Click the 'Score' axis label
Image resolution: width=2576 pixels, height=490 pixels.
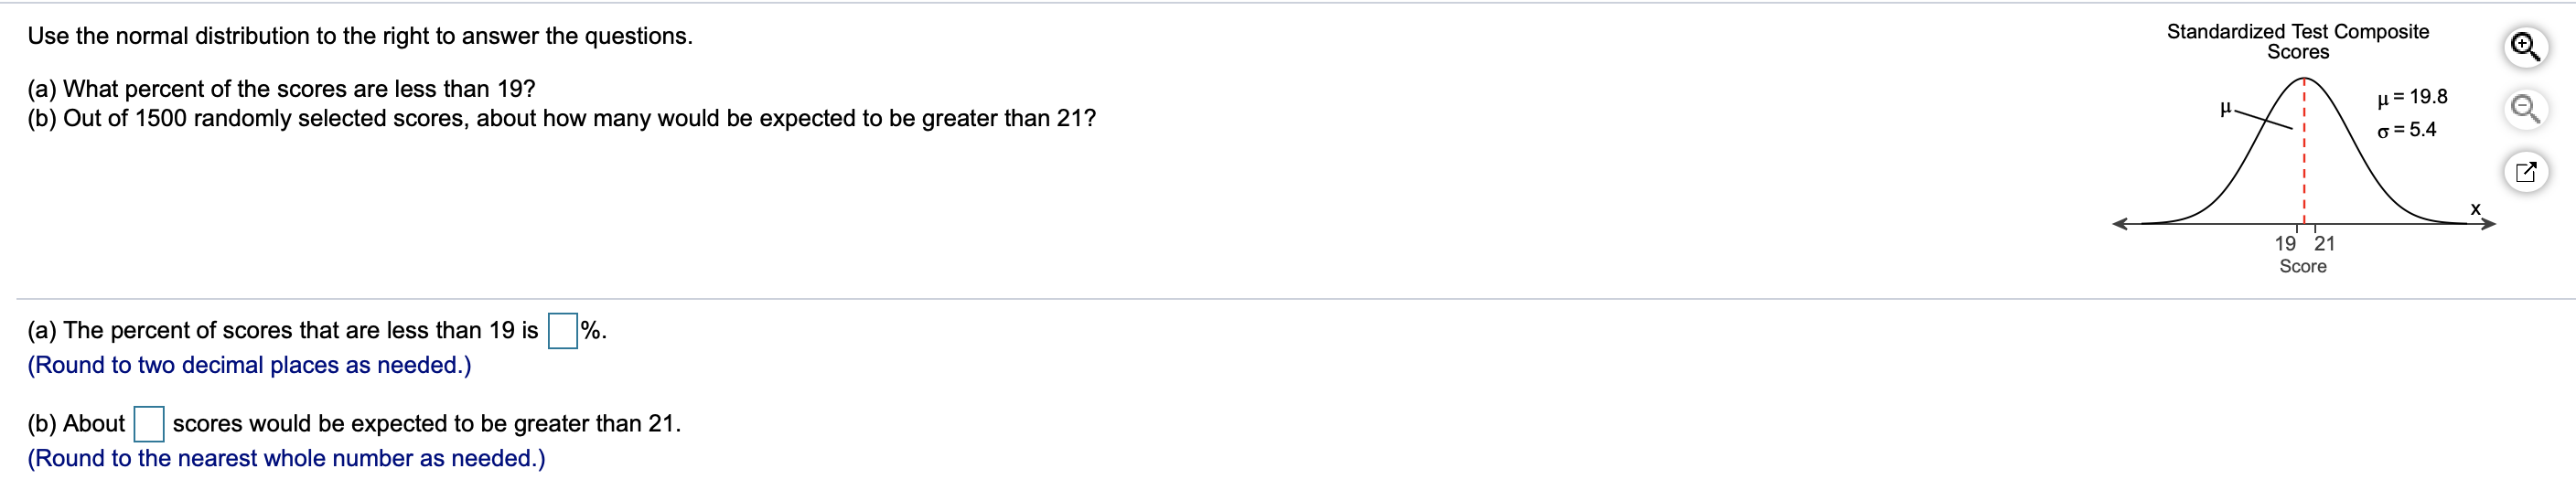tap(2303, 267)
